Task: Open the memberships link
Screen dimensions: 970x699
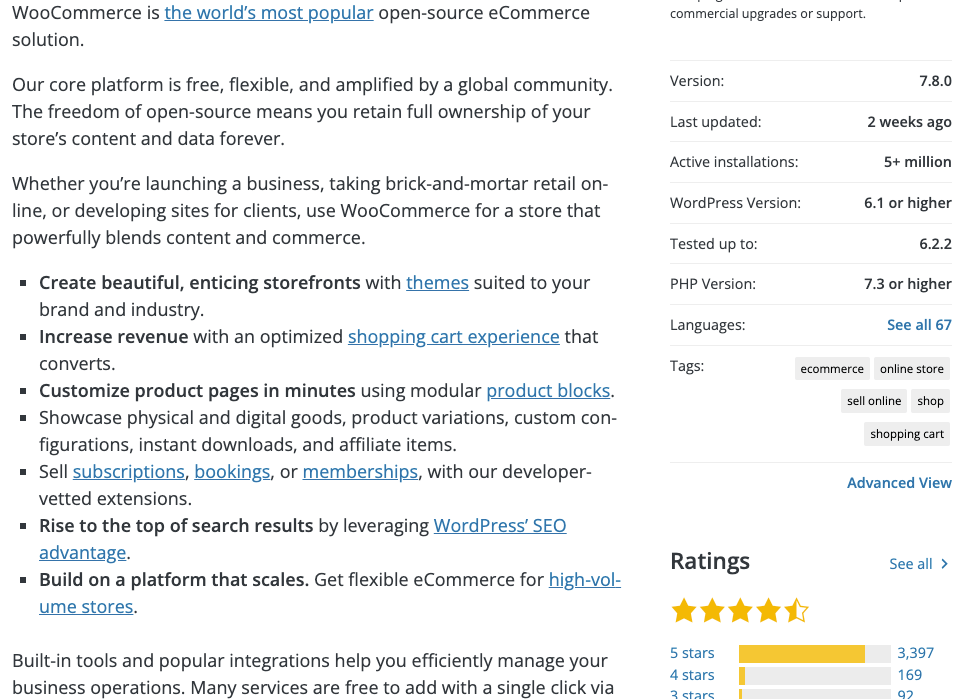Action: [x=360, y=471]
